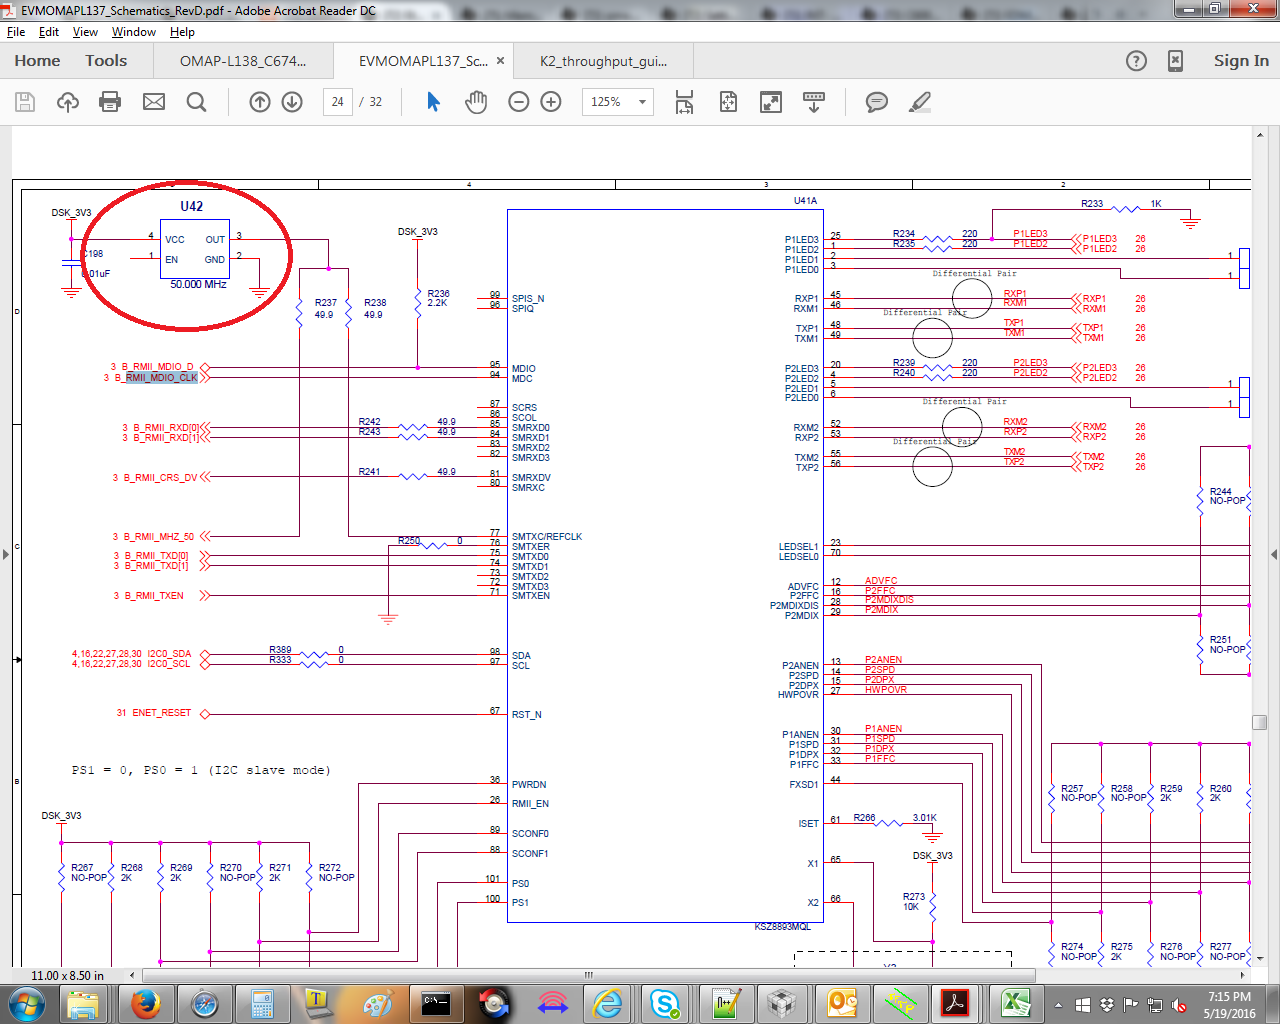The width and height of the screenshot is (1280, 1024).
Task: Add a sticky note comment
Action: coord(877,102)
